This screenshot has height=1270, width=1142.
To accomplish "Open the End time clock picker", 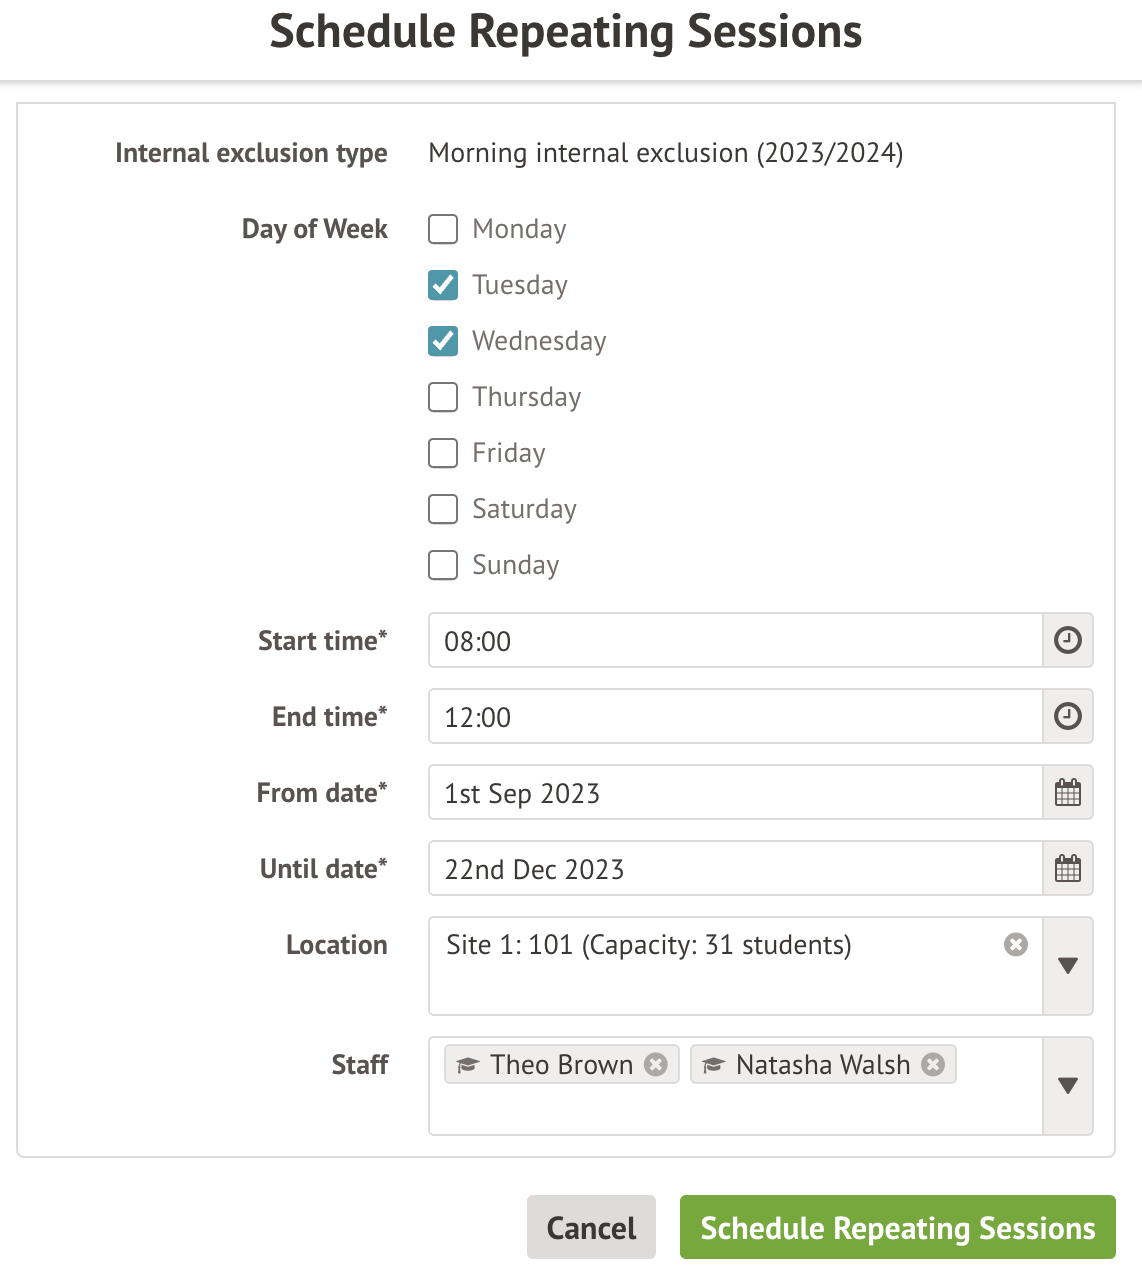I will (x=1067, y=716).
